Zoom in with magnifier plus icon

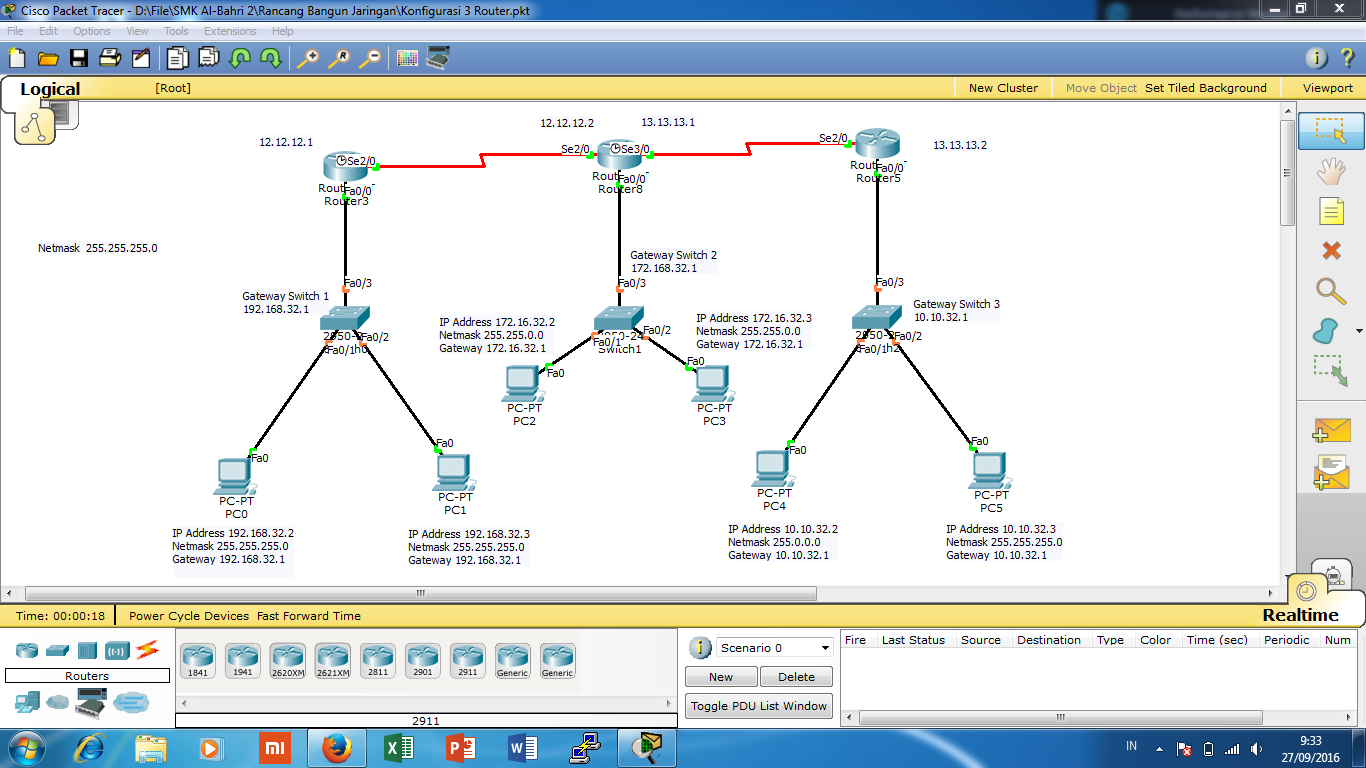click(x=308, y=58)
